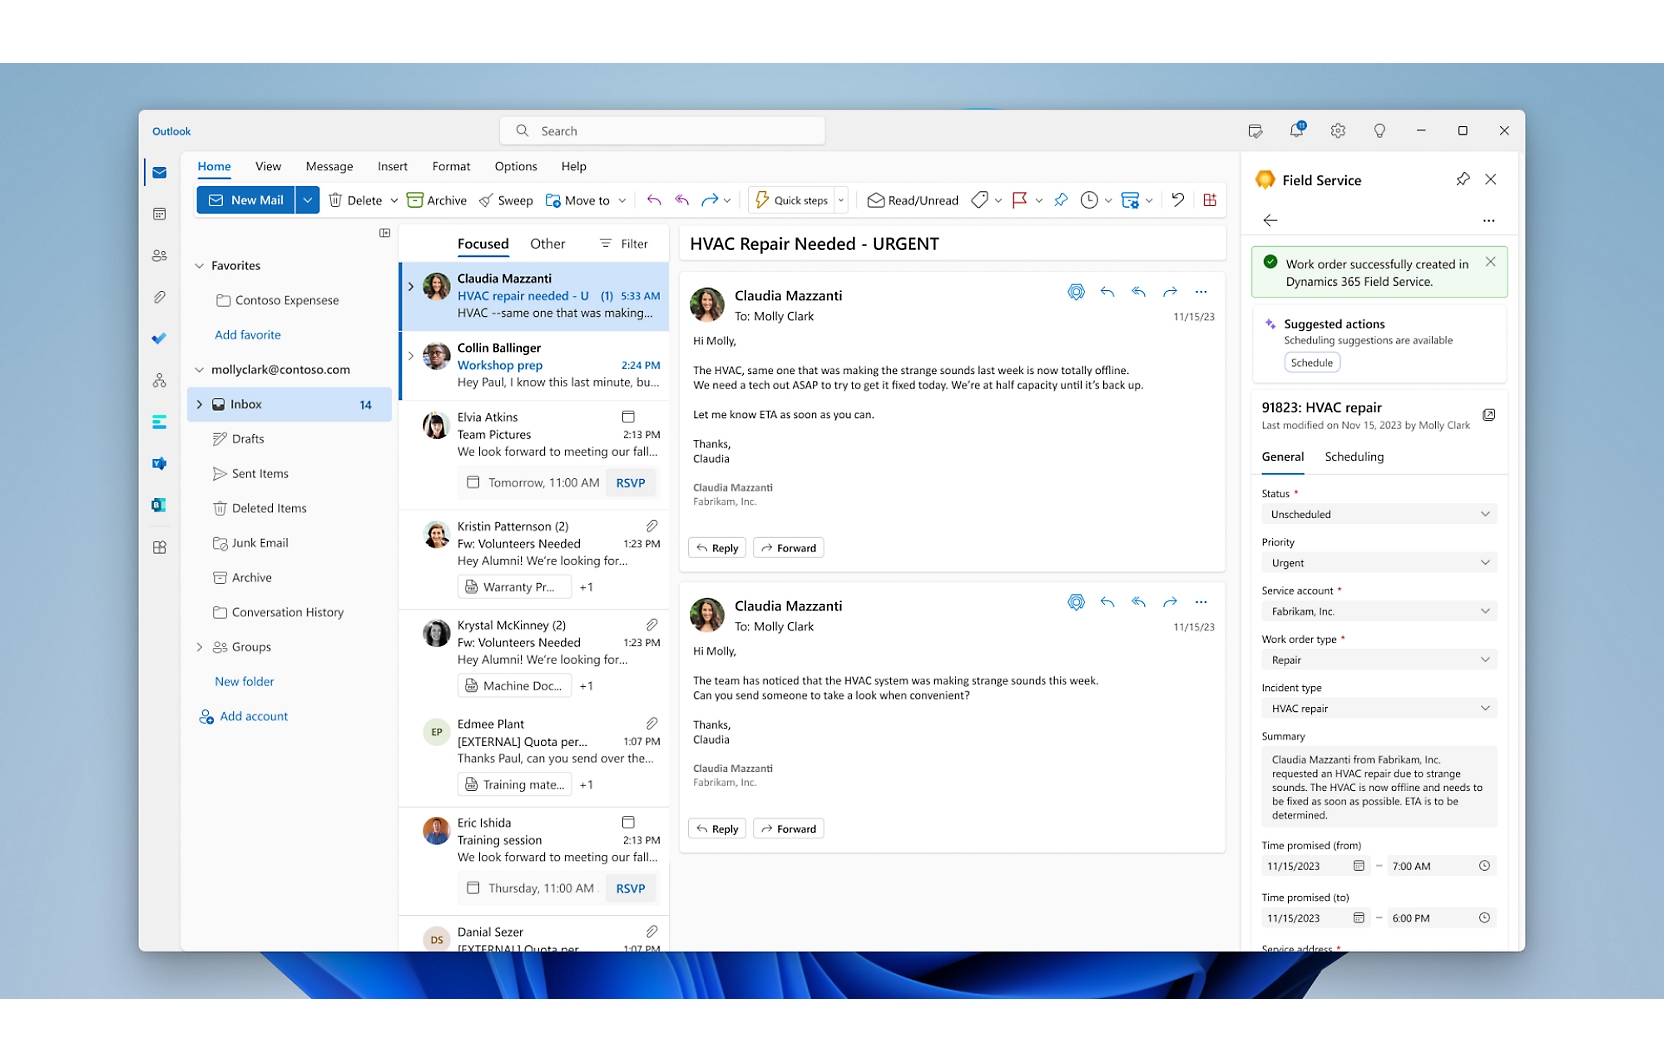The width and height of the screenshot is (1664, 1062).
Task: Open the Work order type Repair dropdown
Action: [1379, 660]
